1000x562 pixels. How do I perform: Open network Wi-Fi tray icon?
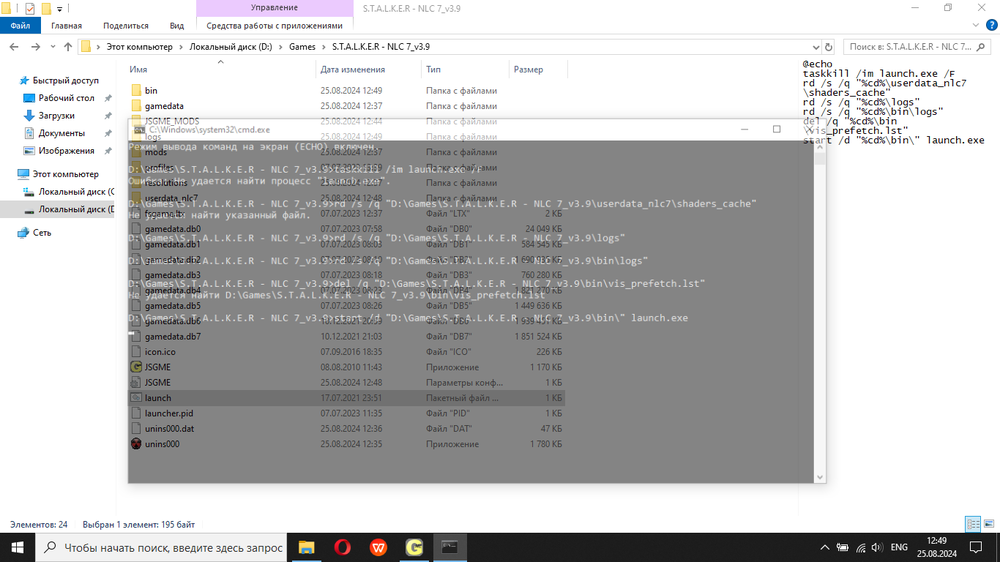coord(860,547)
